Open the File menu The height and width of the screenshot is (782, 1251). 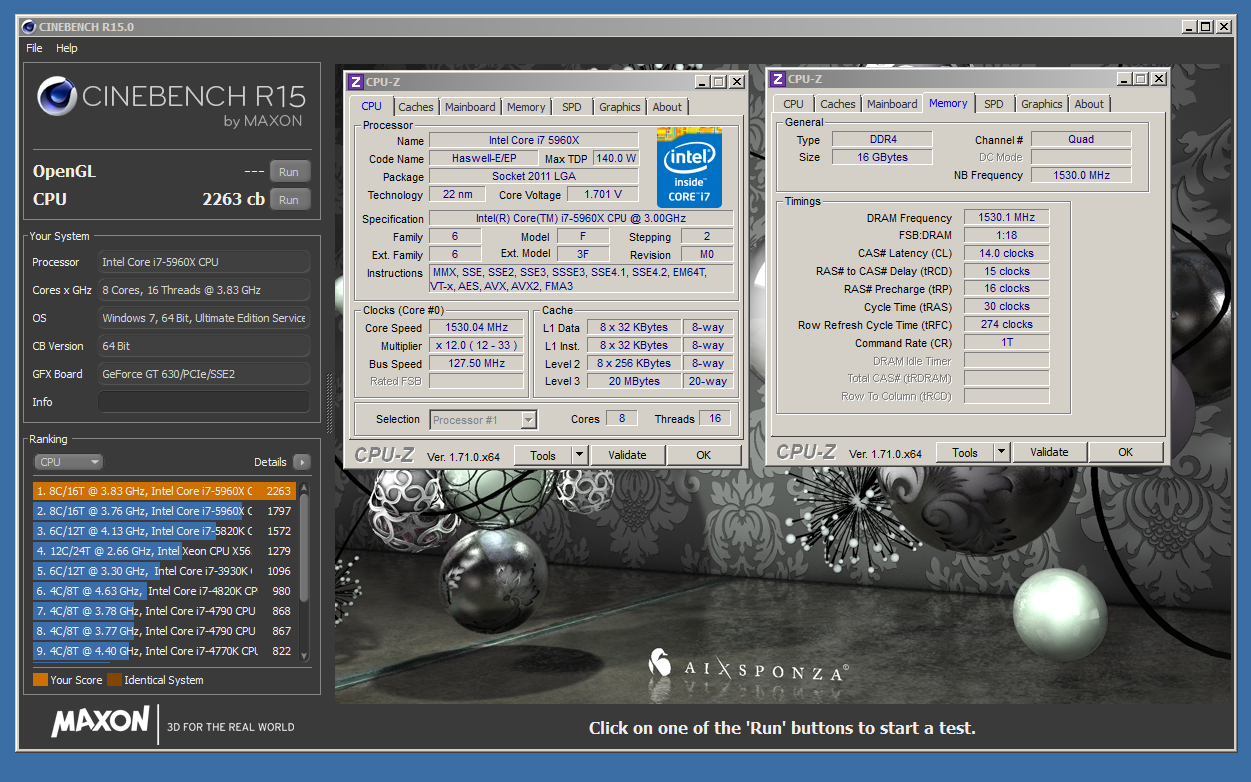[34, 48]
